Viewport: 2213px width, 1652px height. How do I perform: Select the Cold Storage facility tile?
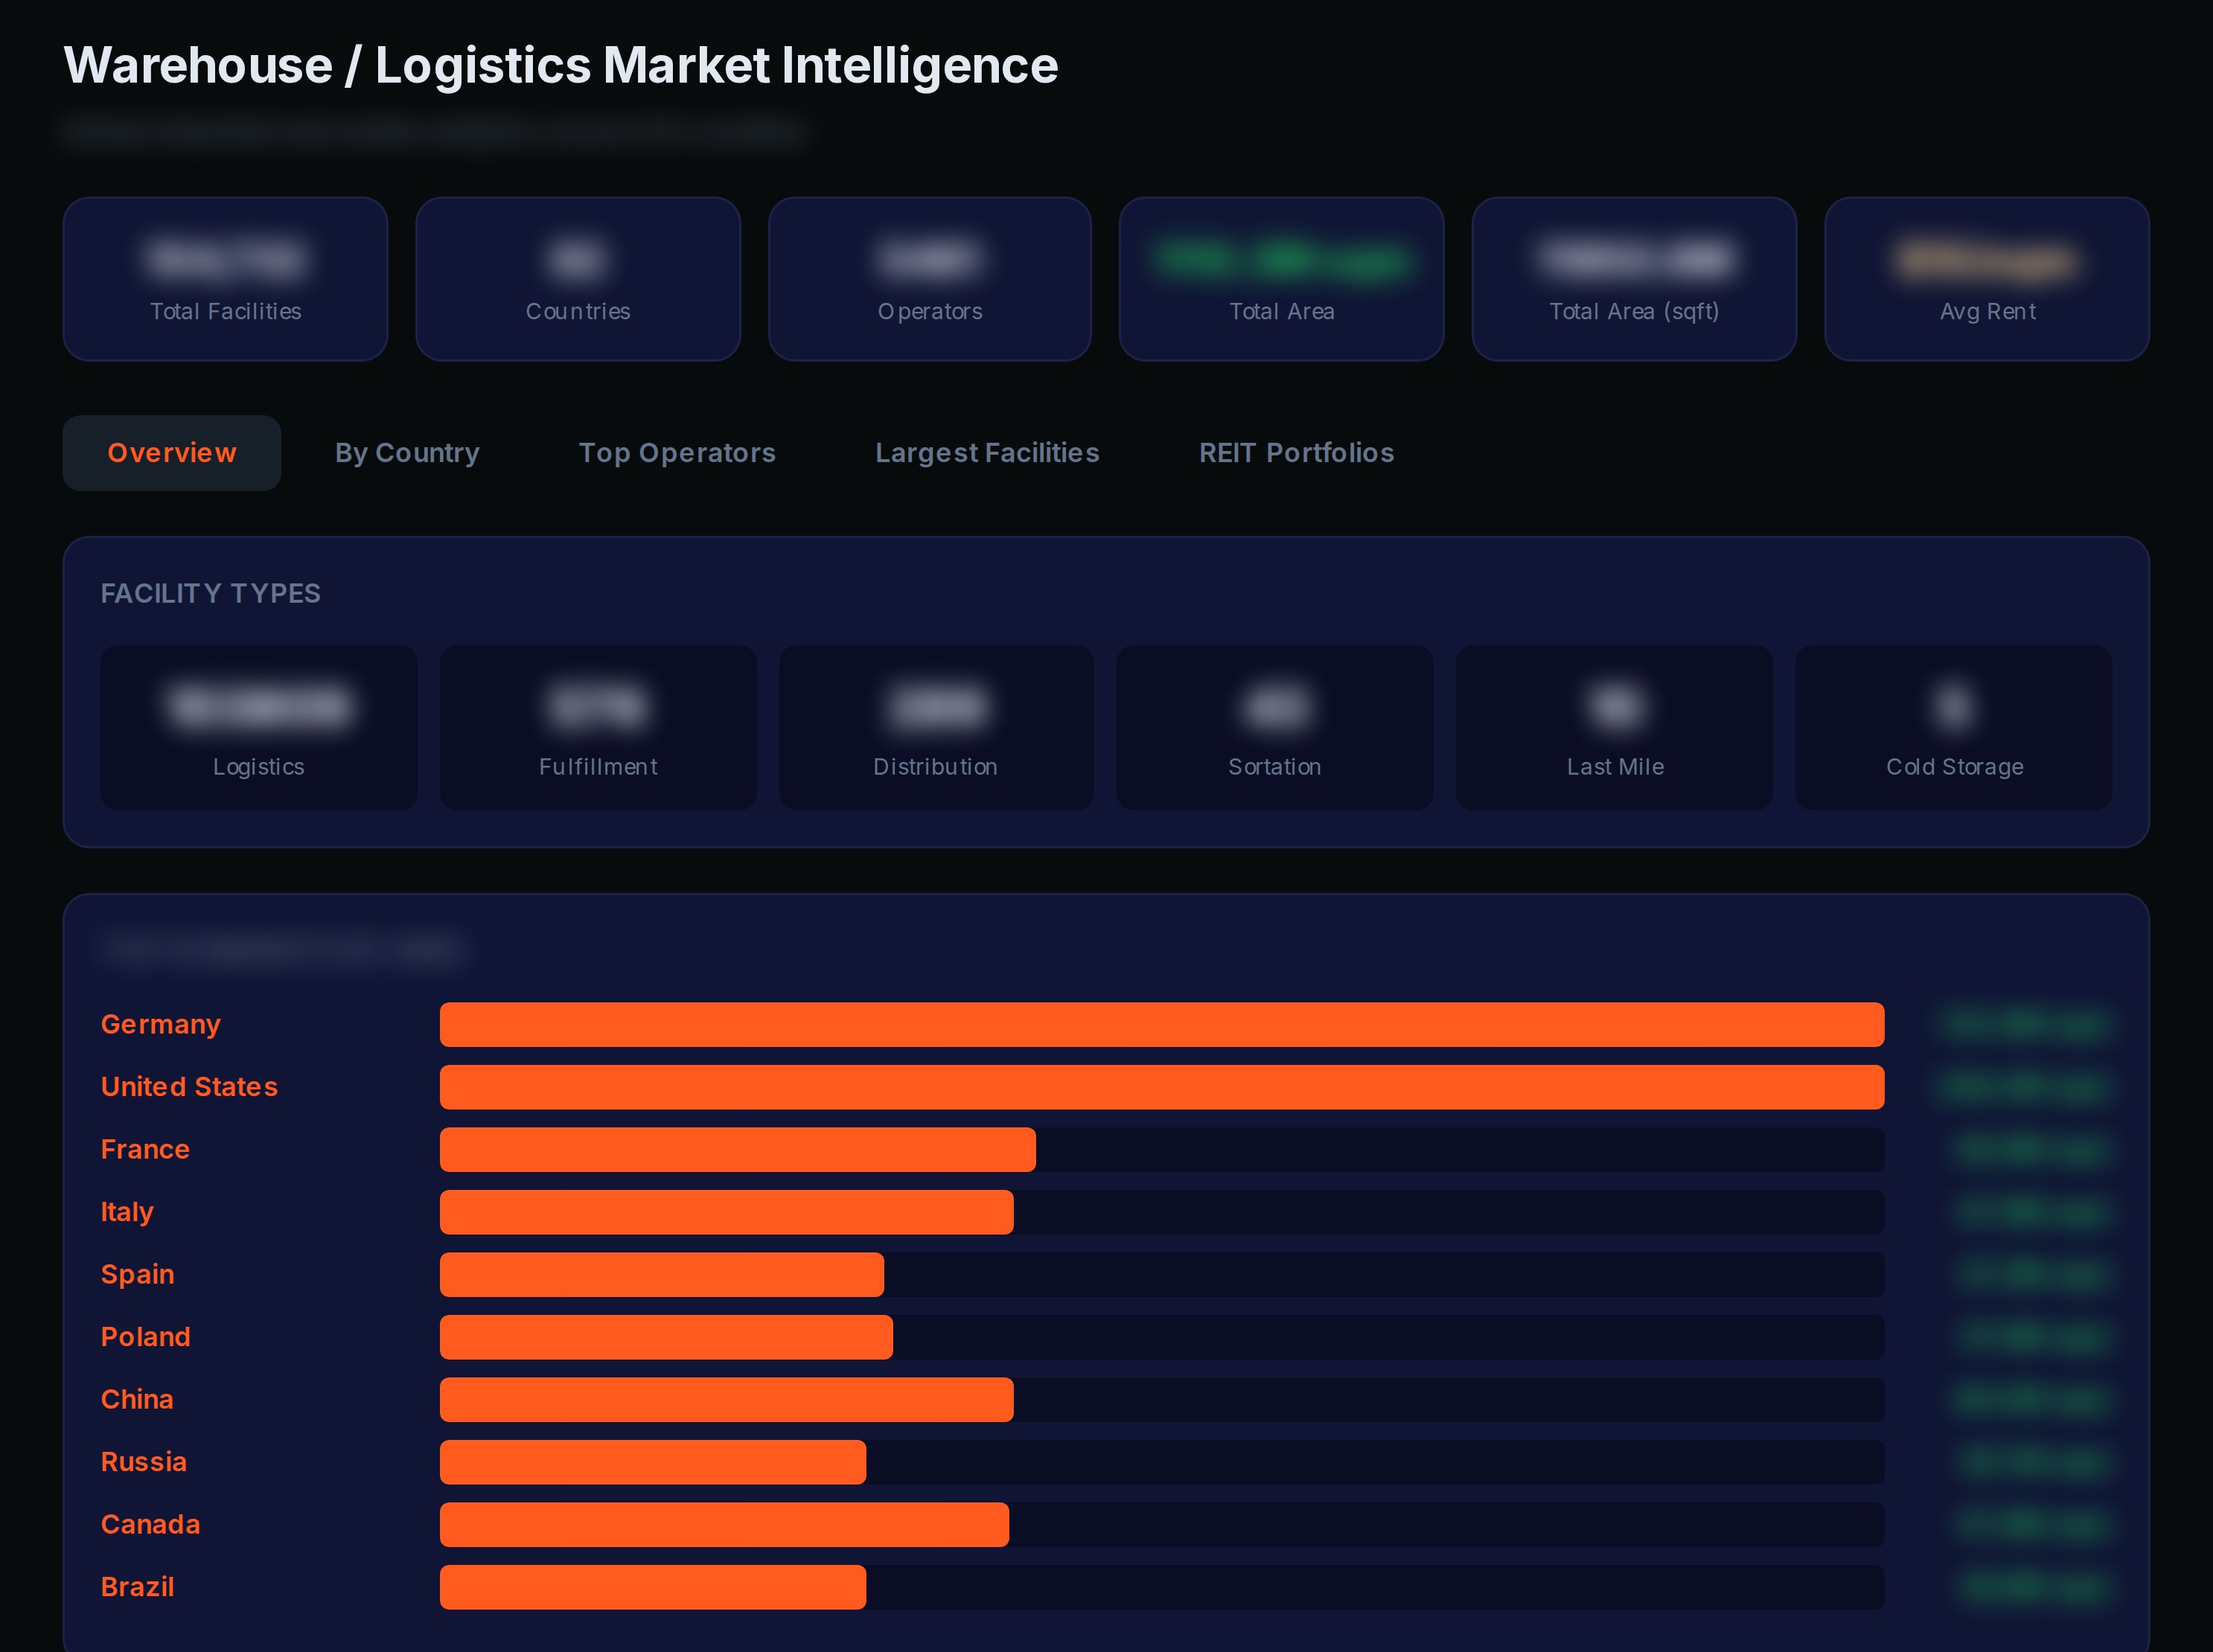(x=1954, y=728)
